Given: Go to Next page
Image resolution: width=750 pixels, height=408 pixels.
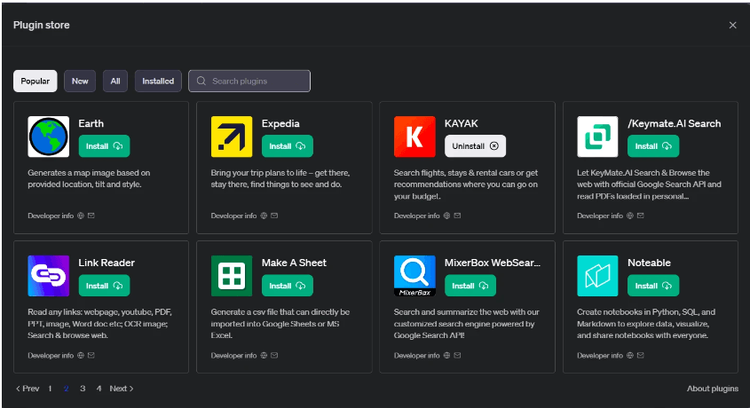Looking at the screenshot, I should (x=121, y=388).
